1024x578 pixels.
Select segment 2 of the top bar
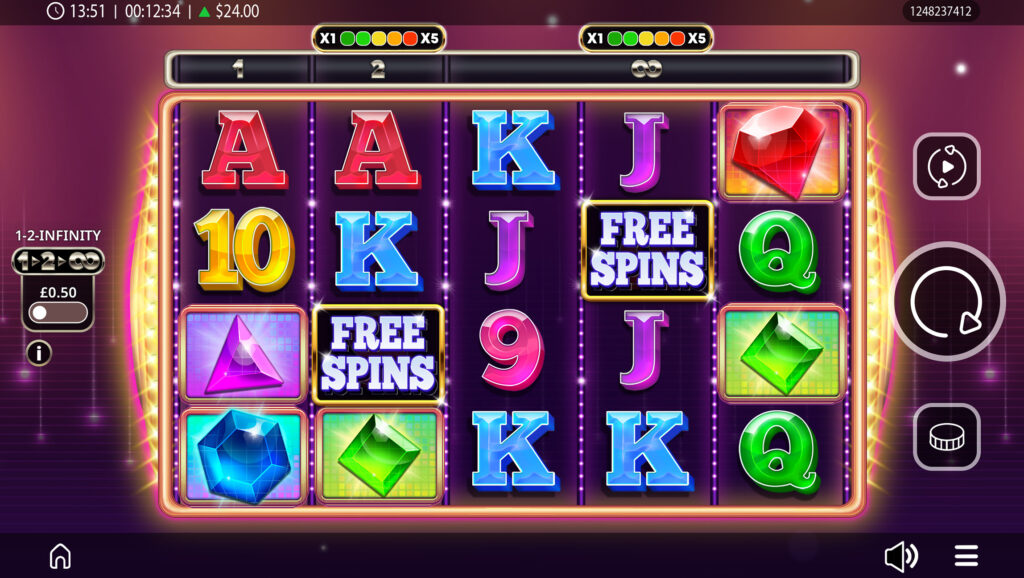378,69
